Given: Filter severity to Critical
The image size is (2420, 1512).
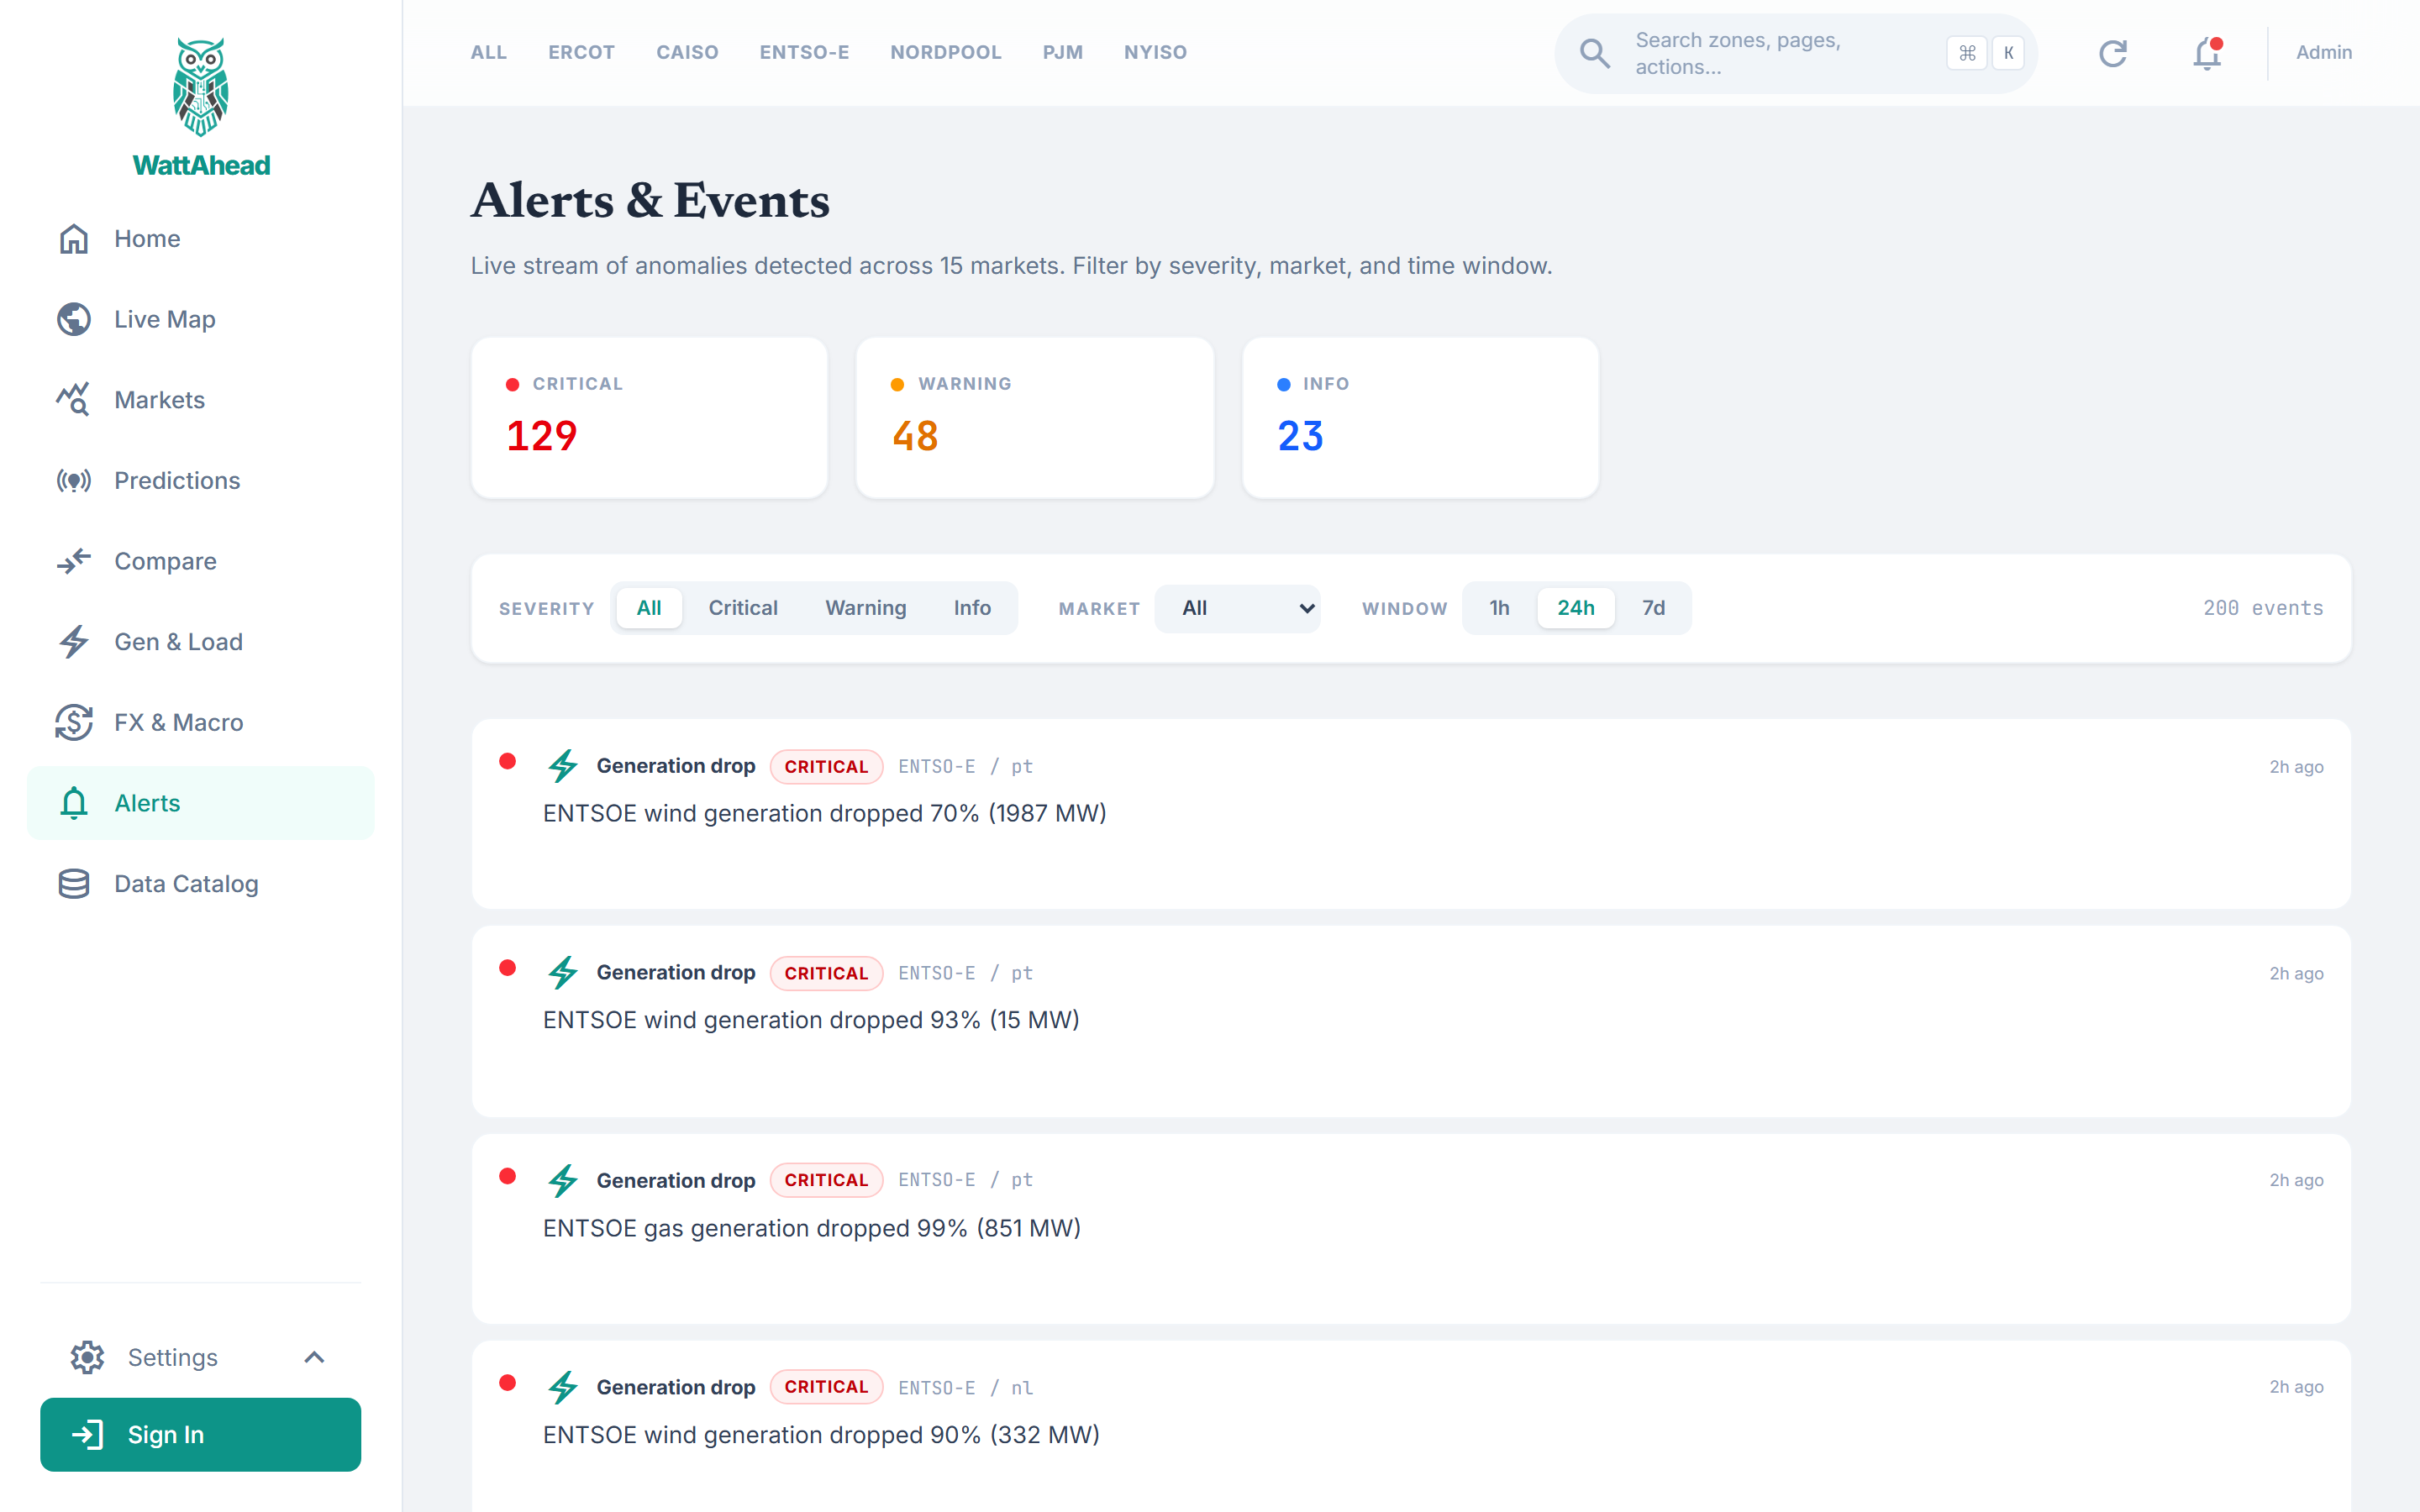Looking at the screenshot, I should coord(743,608).
